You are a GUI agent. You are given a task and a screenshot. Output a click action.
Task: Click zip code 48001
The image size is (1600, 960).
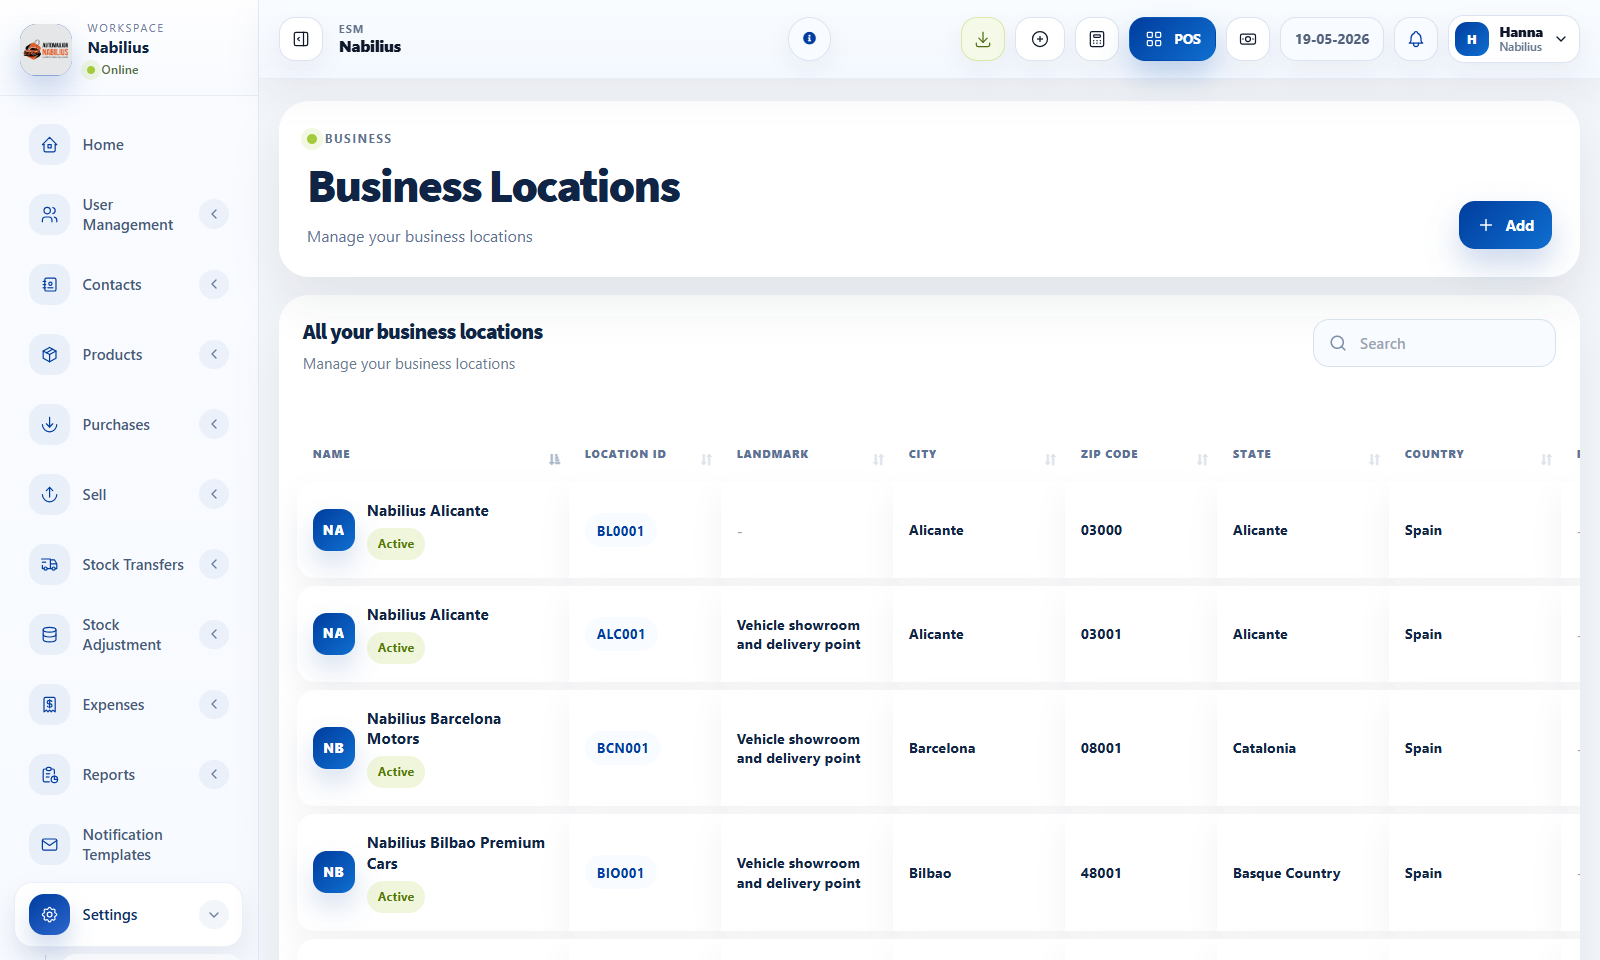point(1101,873)
